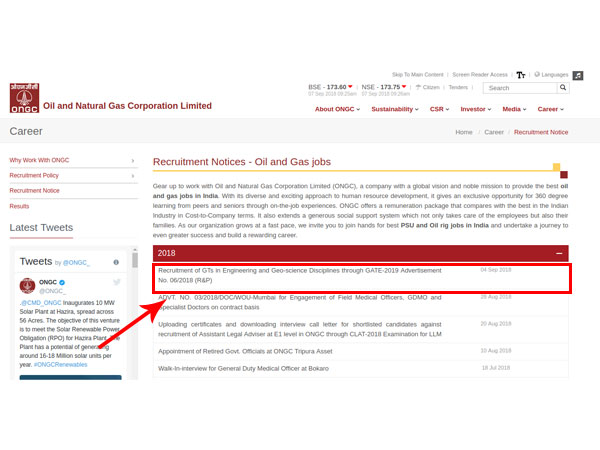Go to Home breadcrumb
Viewport: 600px width, 450px height.
[x=464, y=132]
